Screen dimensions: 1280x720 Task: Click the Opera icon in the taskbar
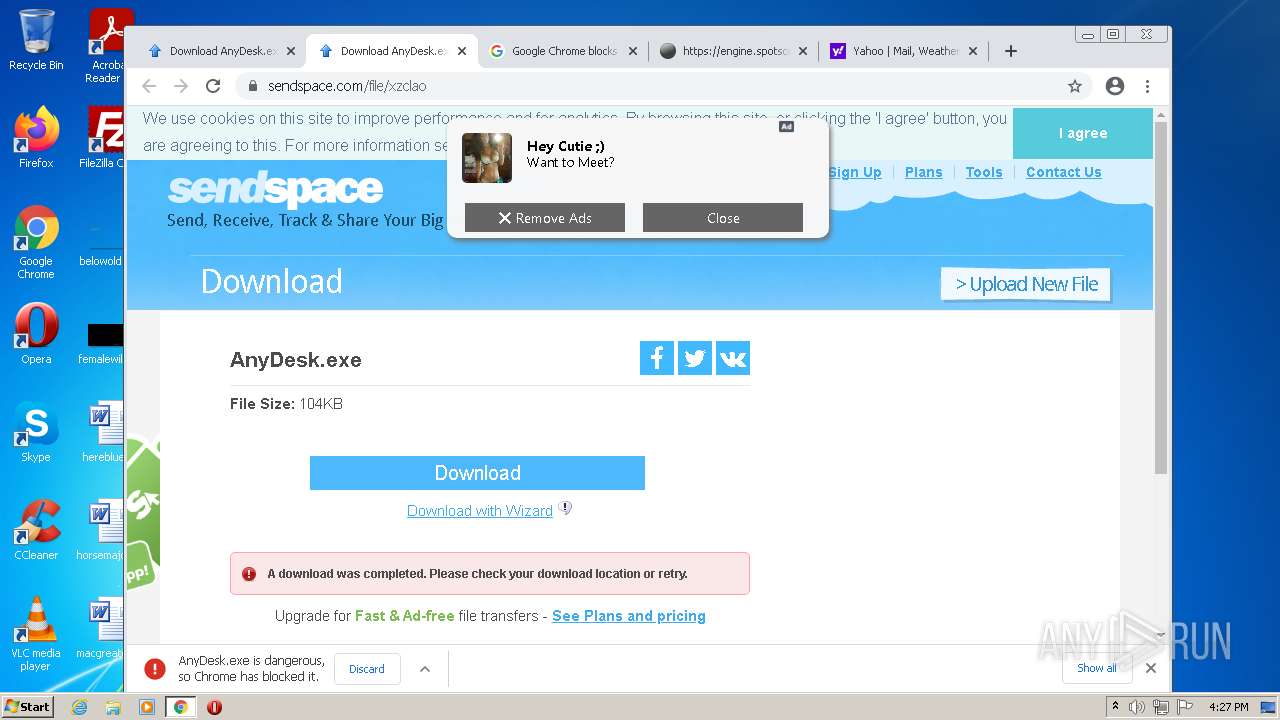point(214,707)
